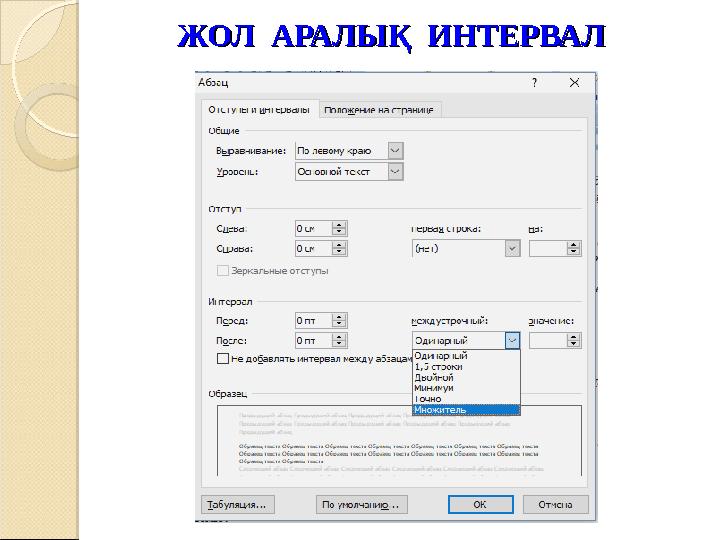Collapse the междустрочный dropdown arrow
720x540 pixels.
point(512,341)
